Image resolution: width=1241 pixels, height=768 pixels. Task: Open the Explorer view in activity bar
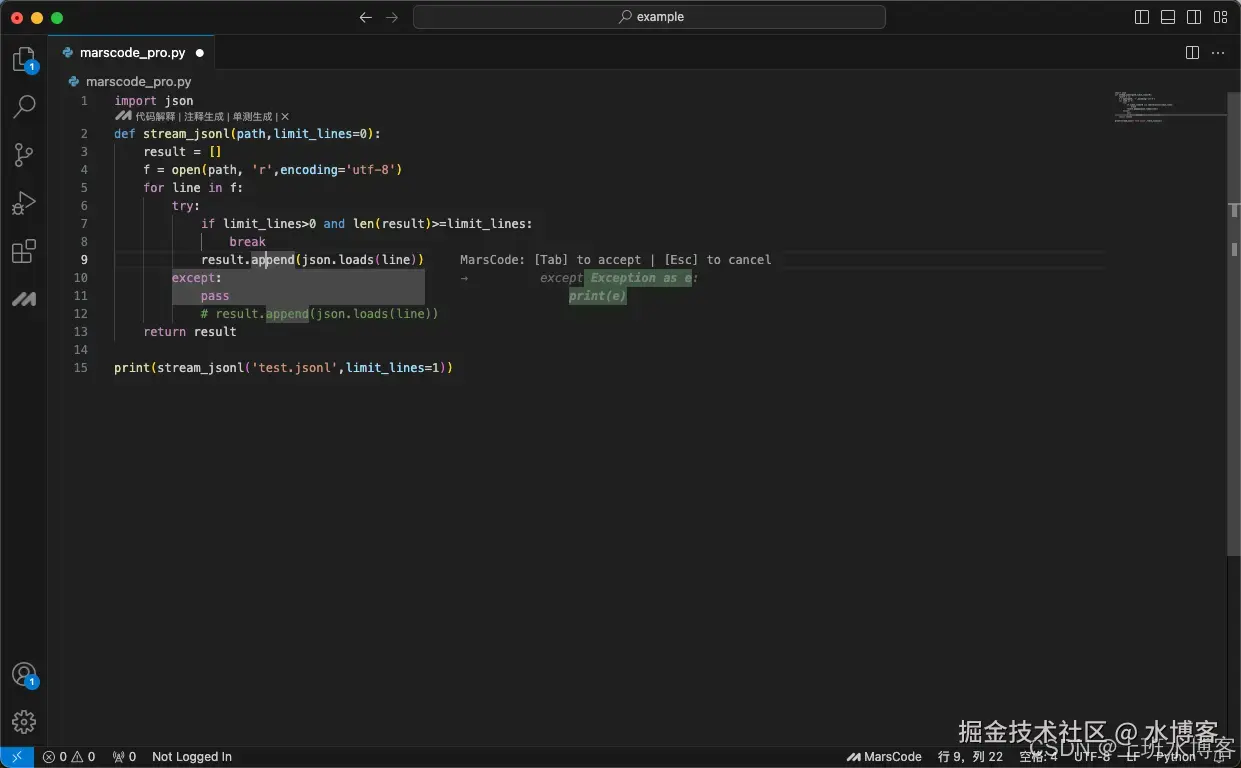(23, 59)
